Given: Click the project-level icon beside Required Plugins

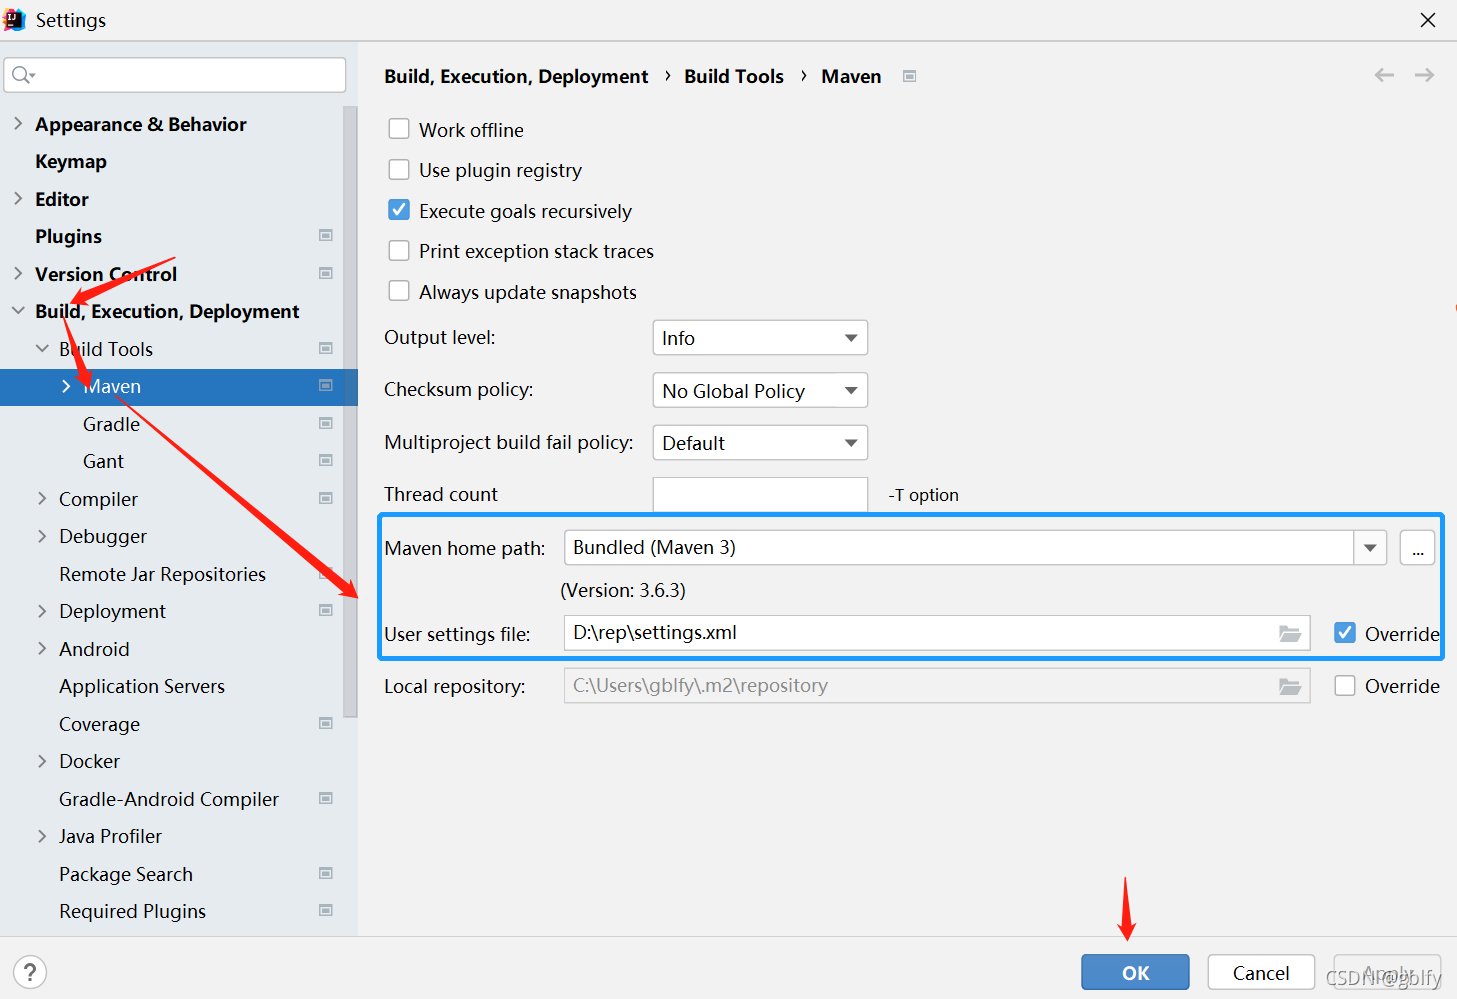Looking at the screenshot, I should coord(325,910).
